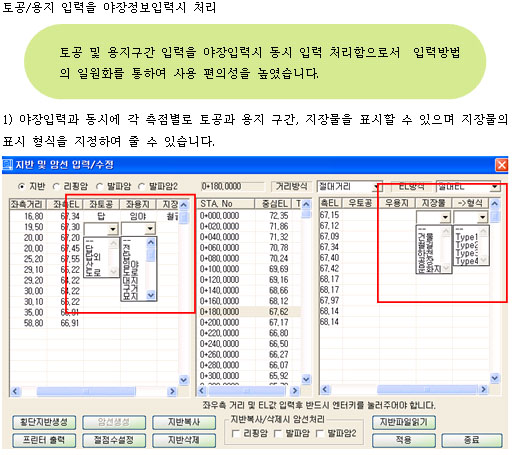Select the 지반 radio button
The image size is (513, 455).
click(x=21, y=187)
